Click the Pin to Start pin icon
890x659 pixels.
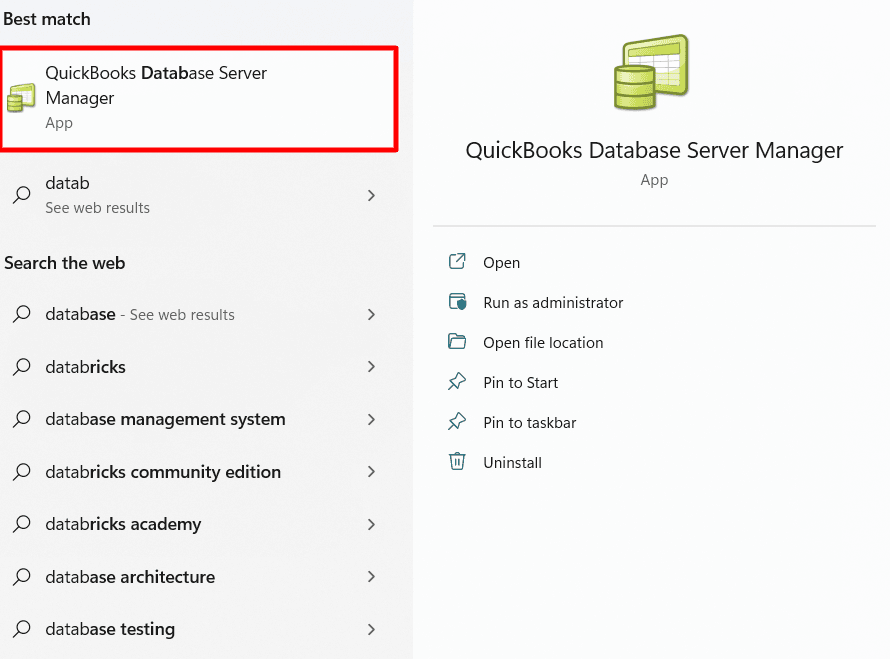[457, 382]
